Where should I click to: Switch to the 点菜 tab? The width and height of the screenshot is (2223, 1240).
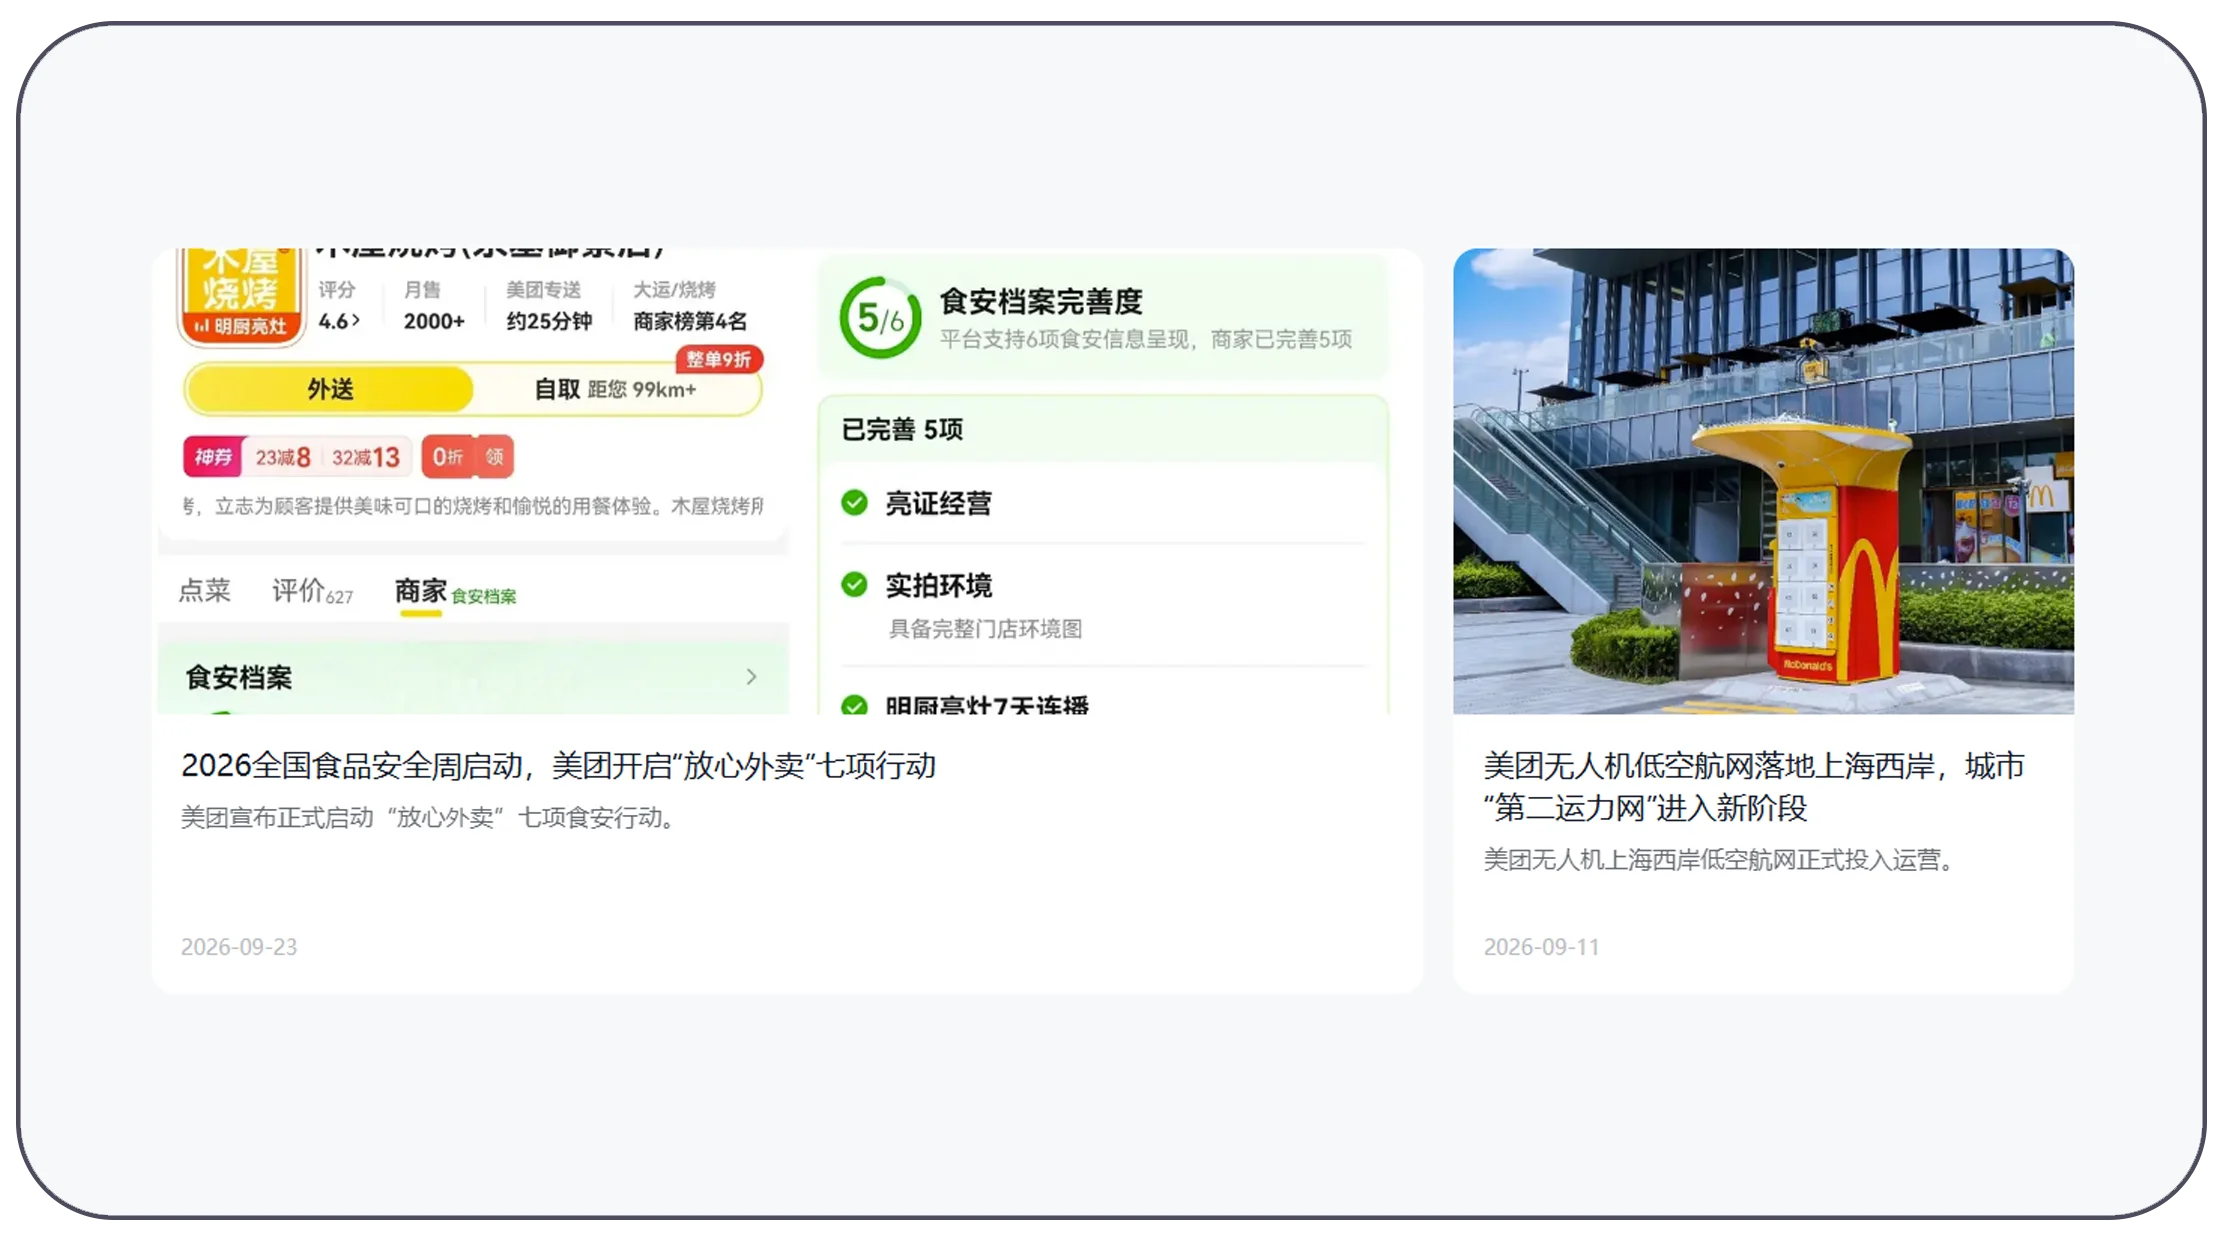click(204, 590)
